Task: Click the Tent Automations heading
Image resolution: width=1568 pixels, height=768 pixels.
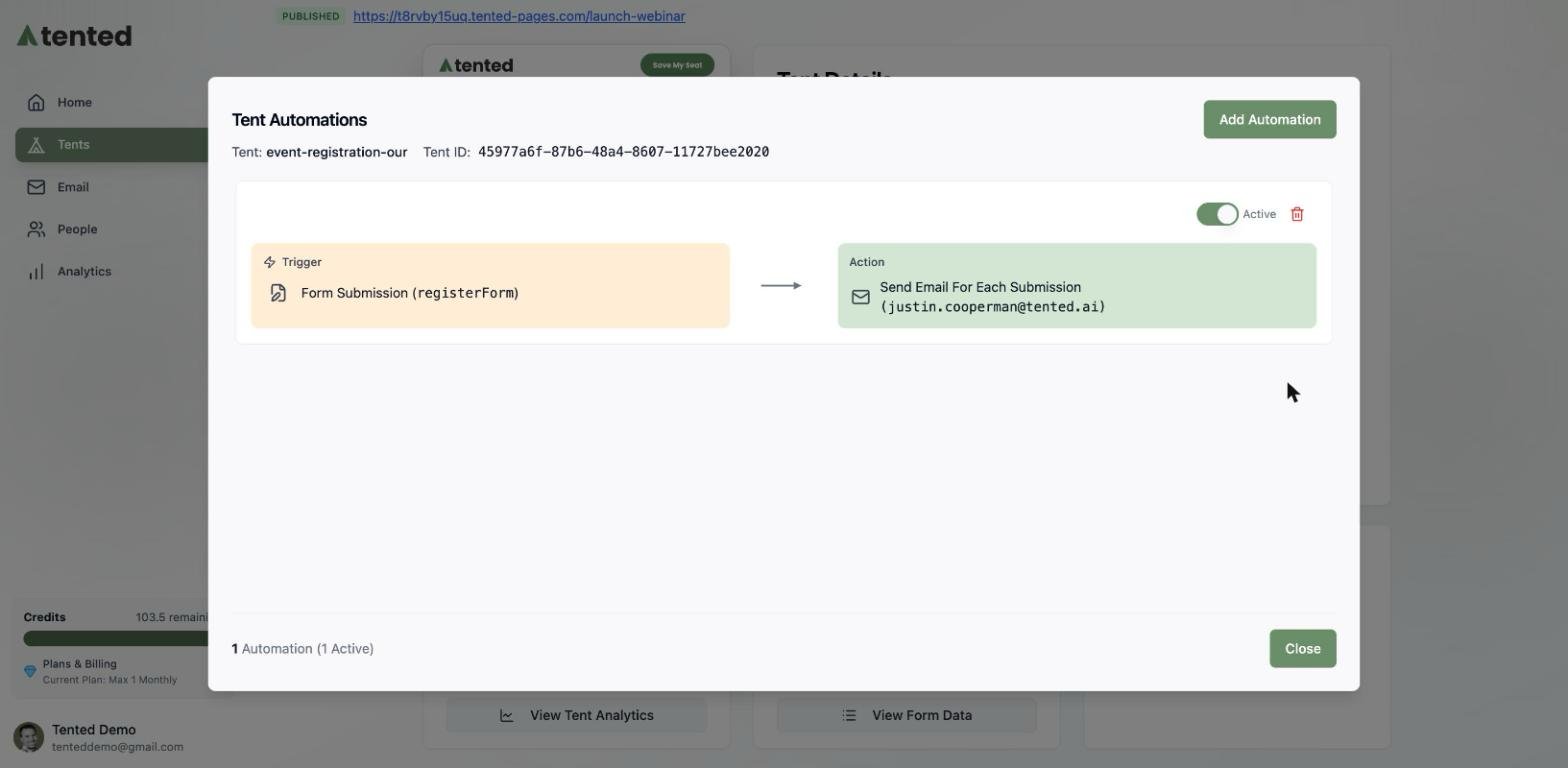Action: 299,120
